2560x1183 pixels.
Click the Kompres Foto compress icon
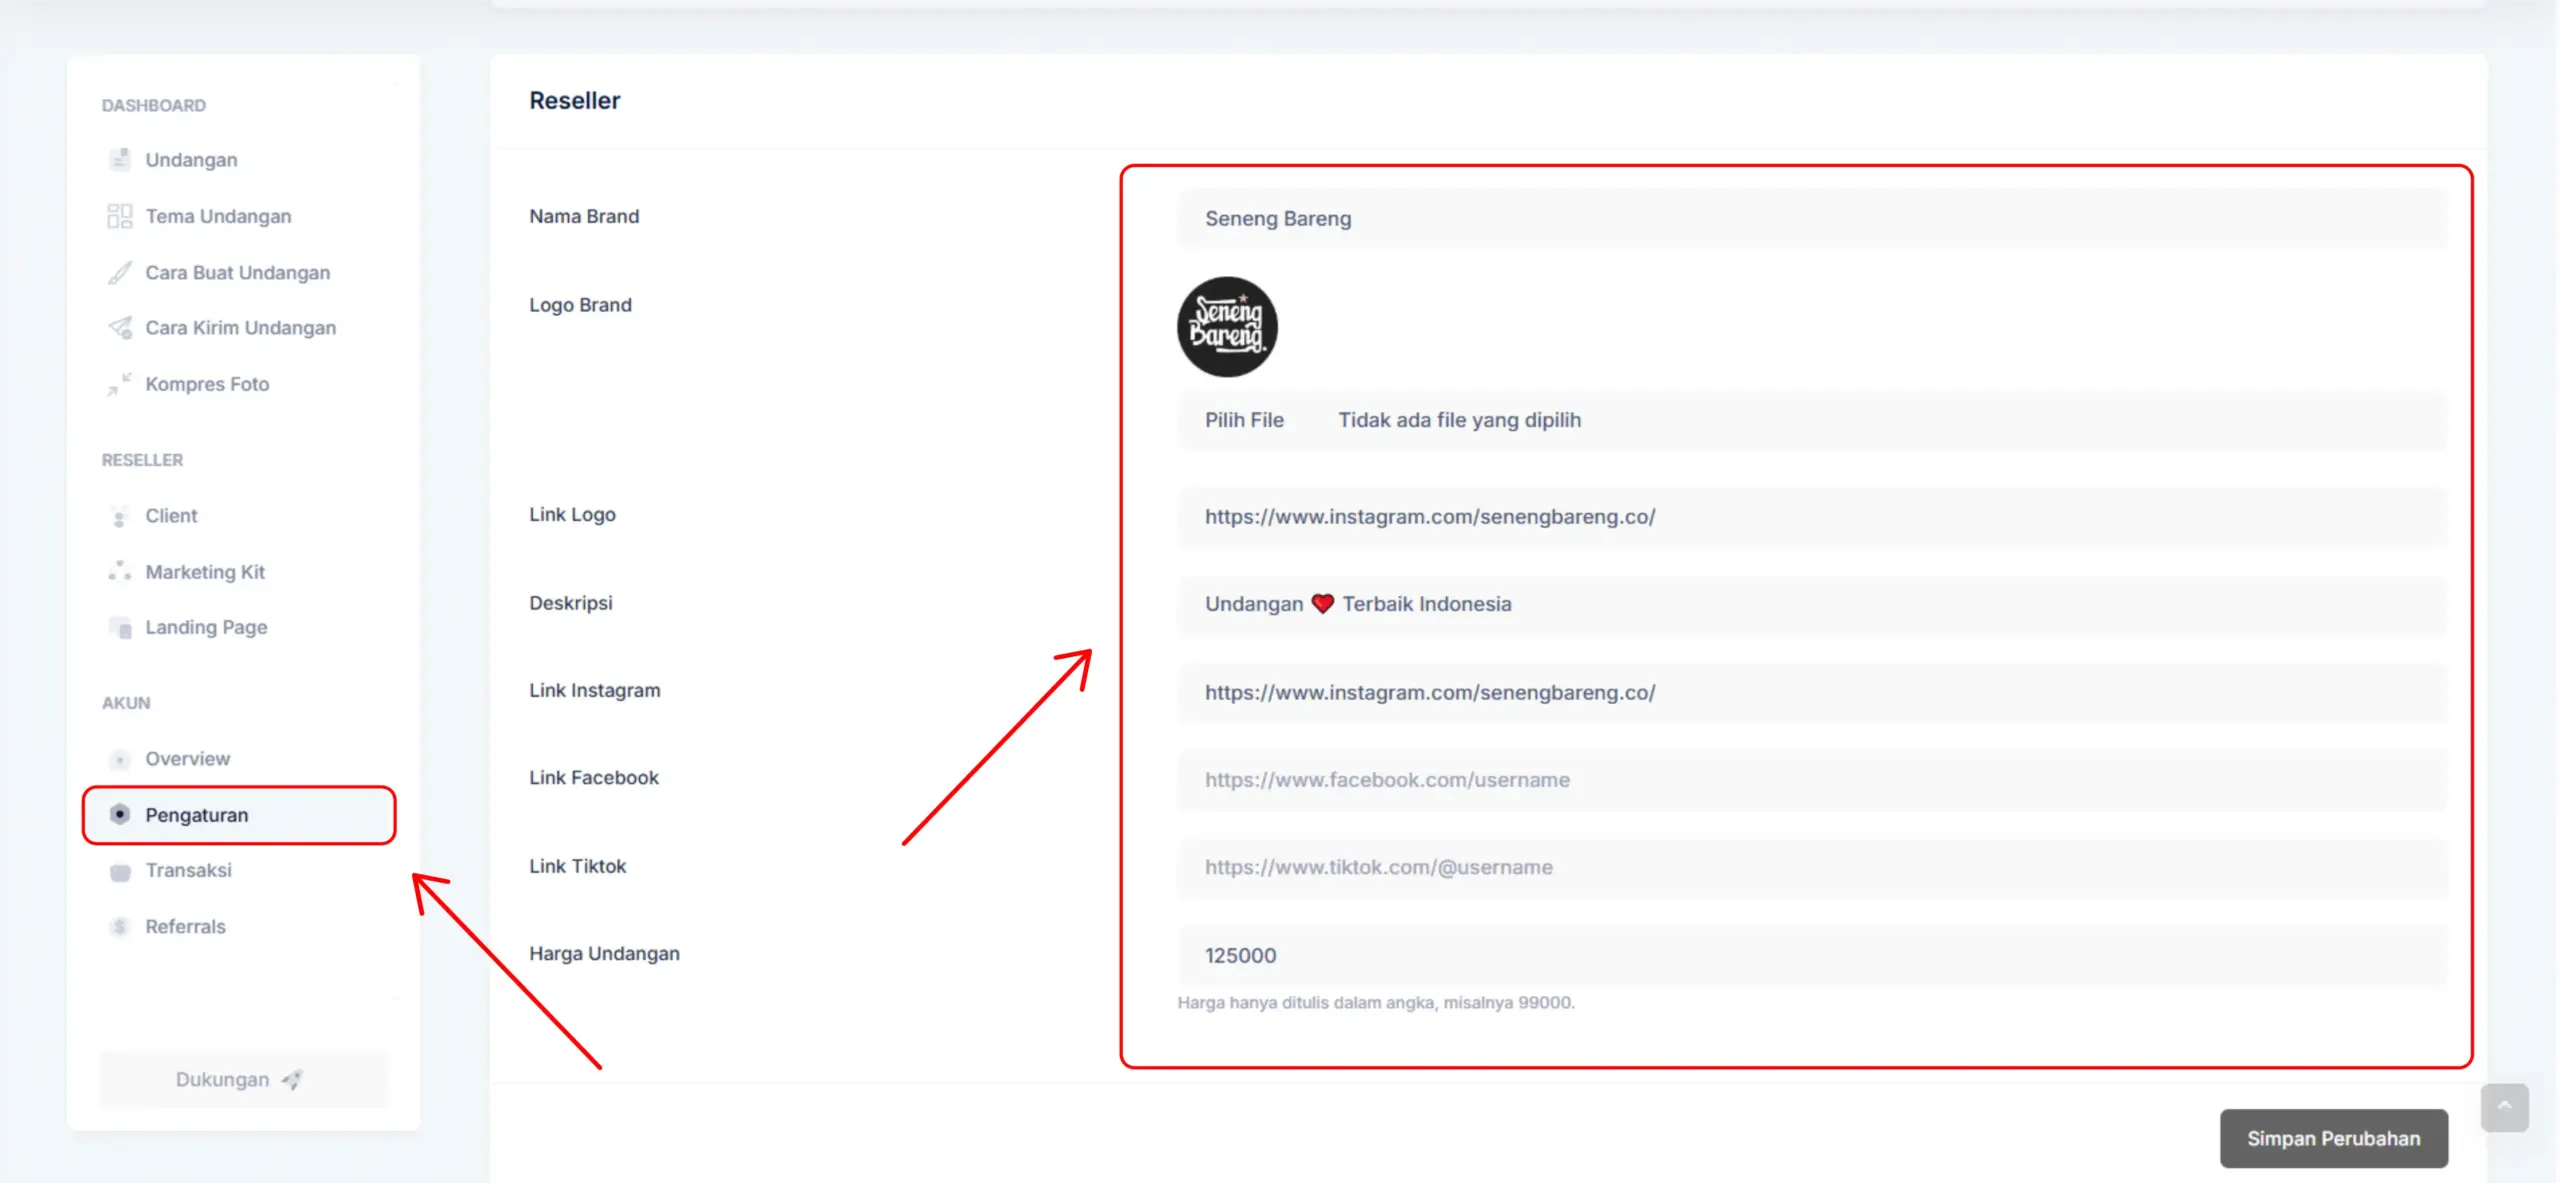click(120, 384)
